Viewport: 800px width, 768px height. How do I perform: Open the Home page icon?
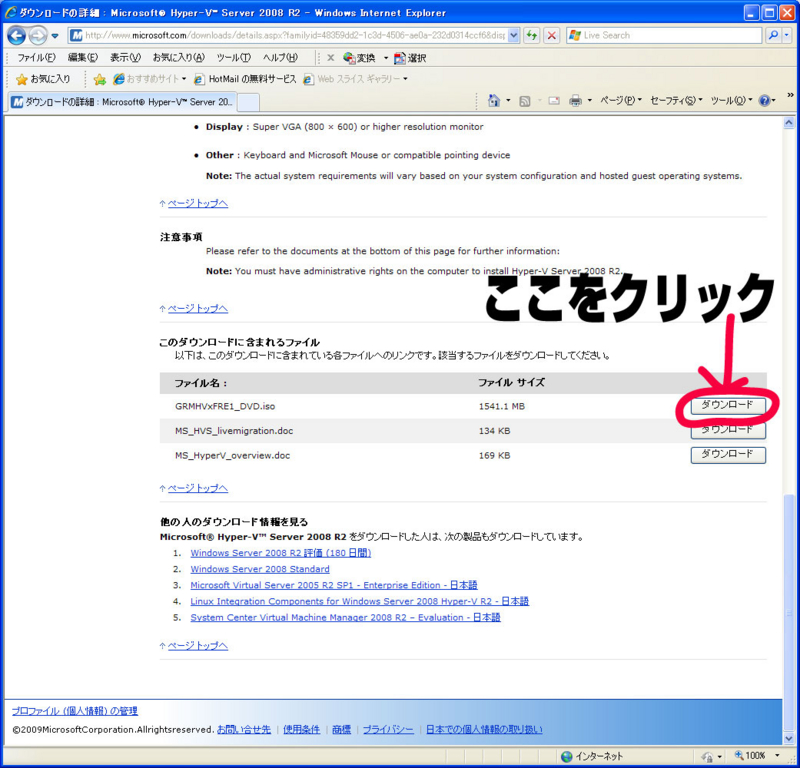[493, 101]
